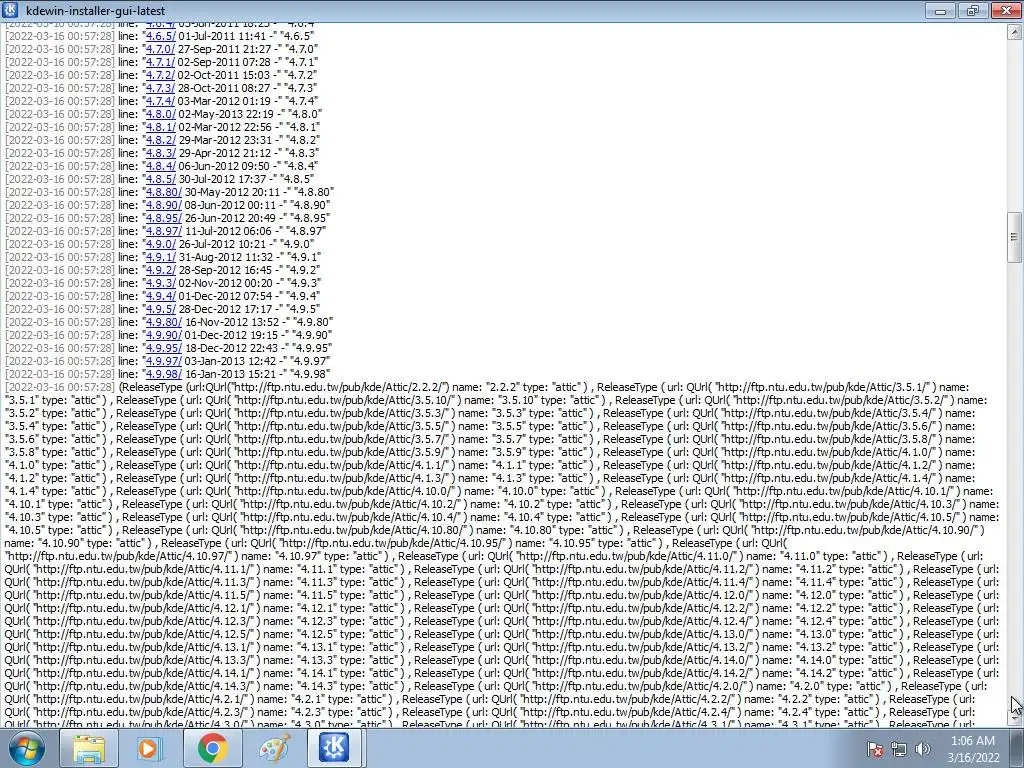Open the 4.8.1/ link

click(x=160, y=127)
